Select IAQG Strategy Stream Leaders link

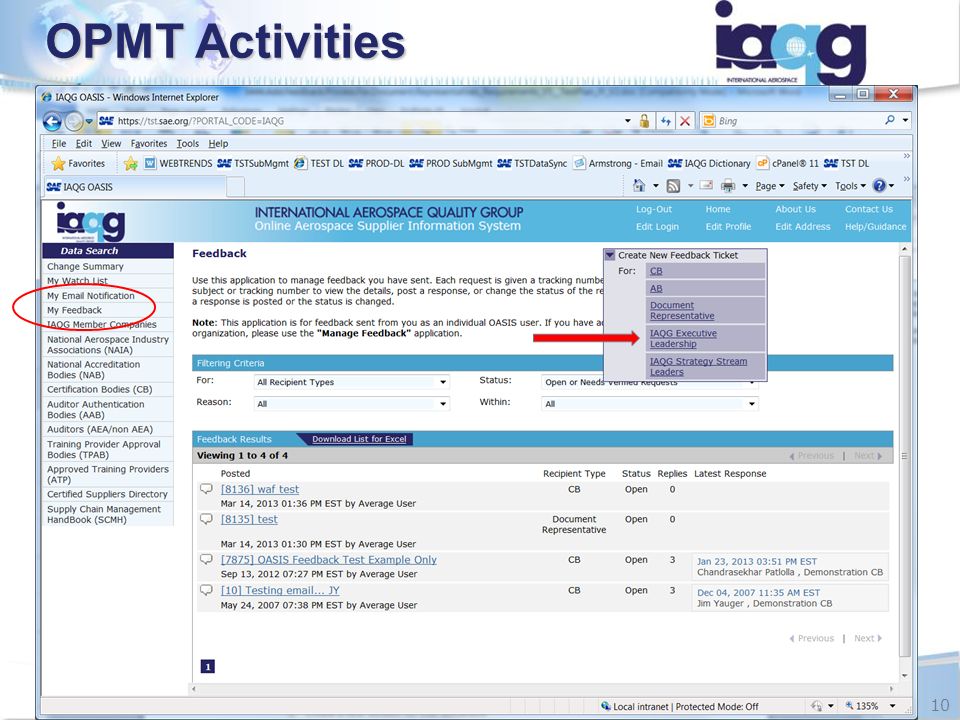(698, 366)
